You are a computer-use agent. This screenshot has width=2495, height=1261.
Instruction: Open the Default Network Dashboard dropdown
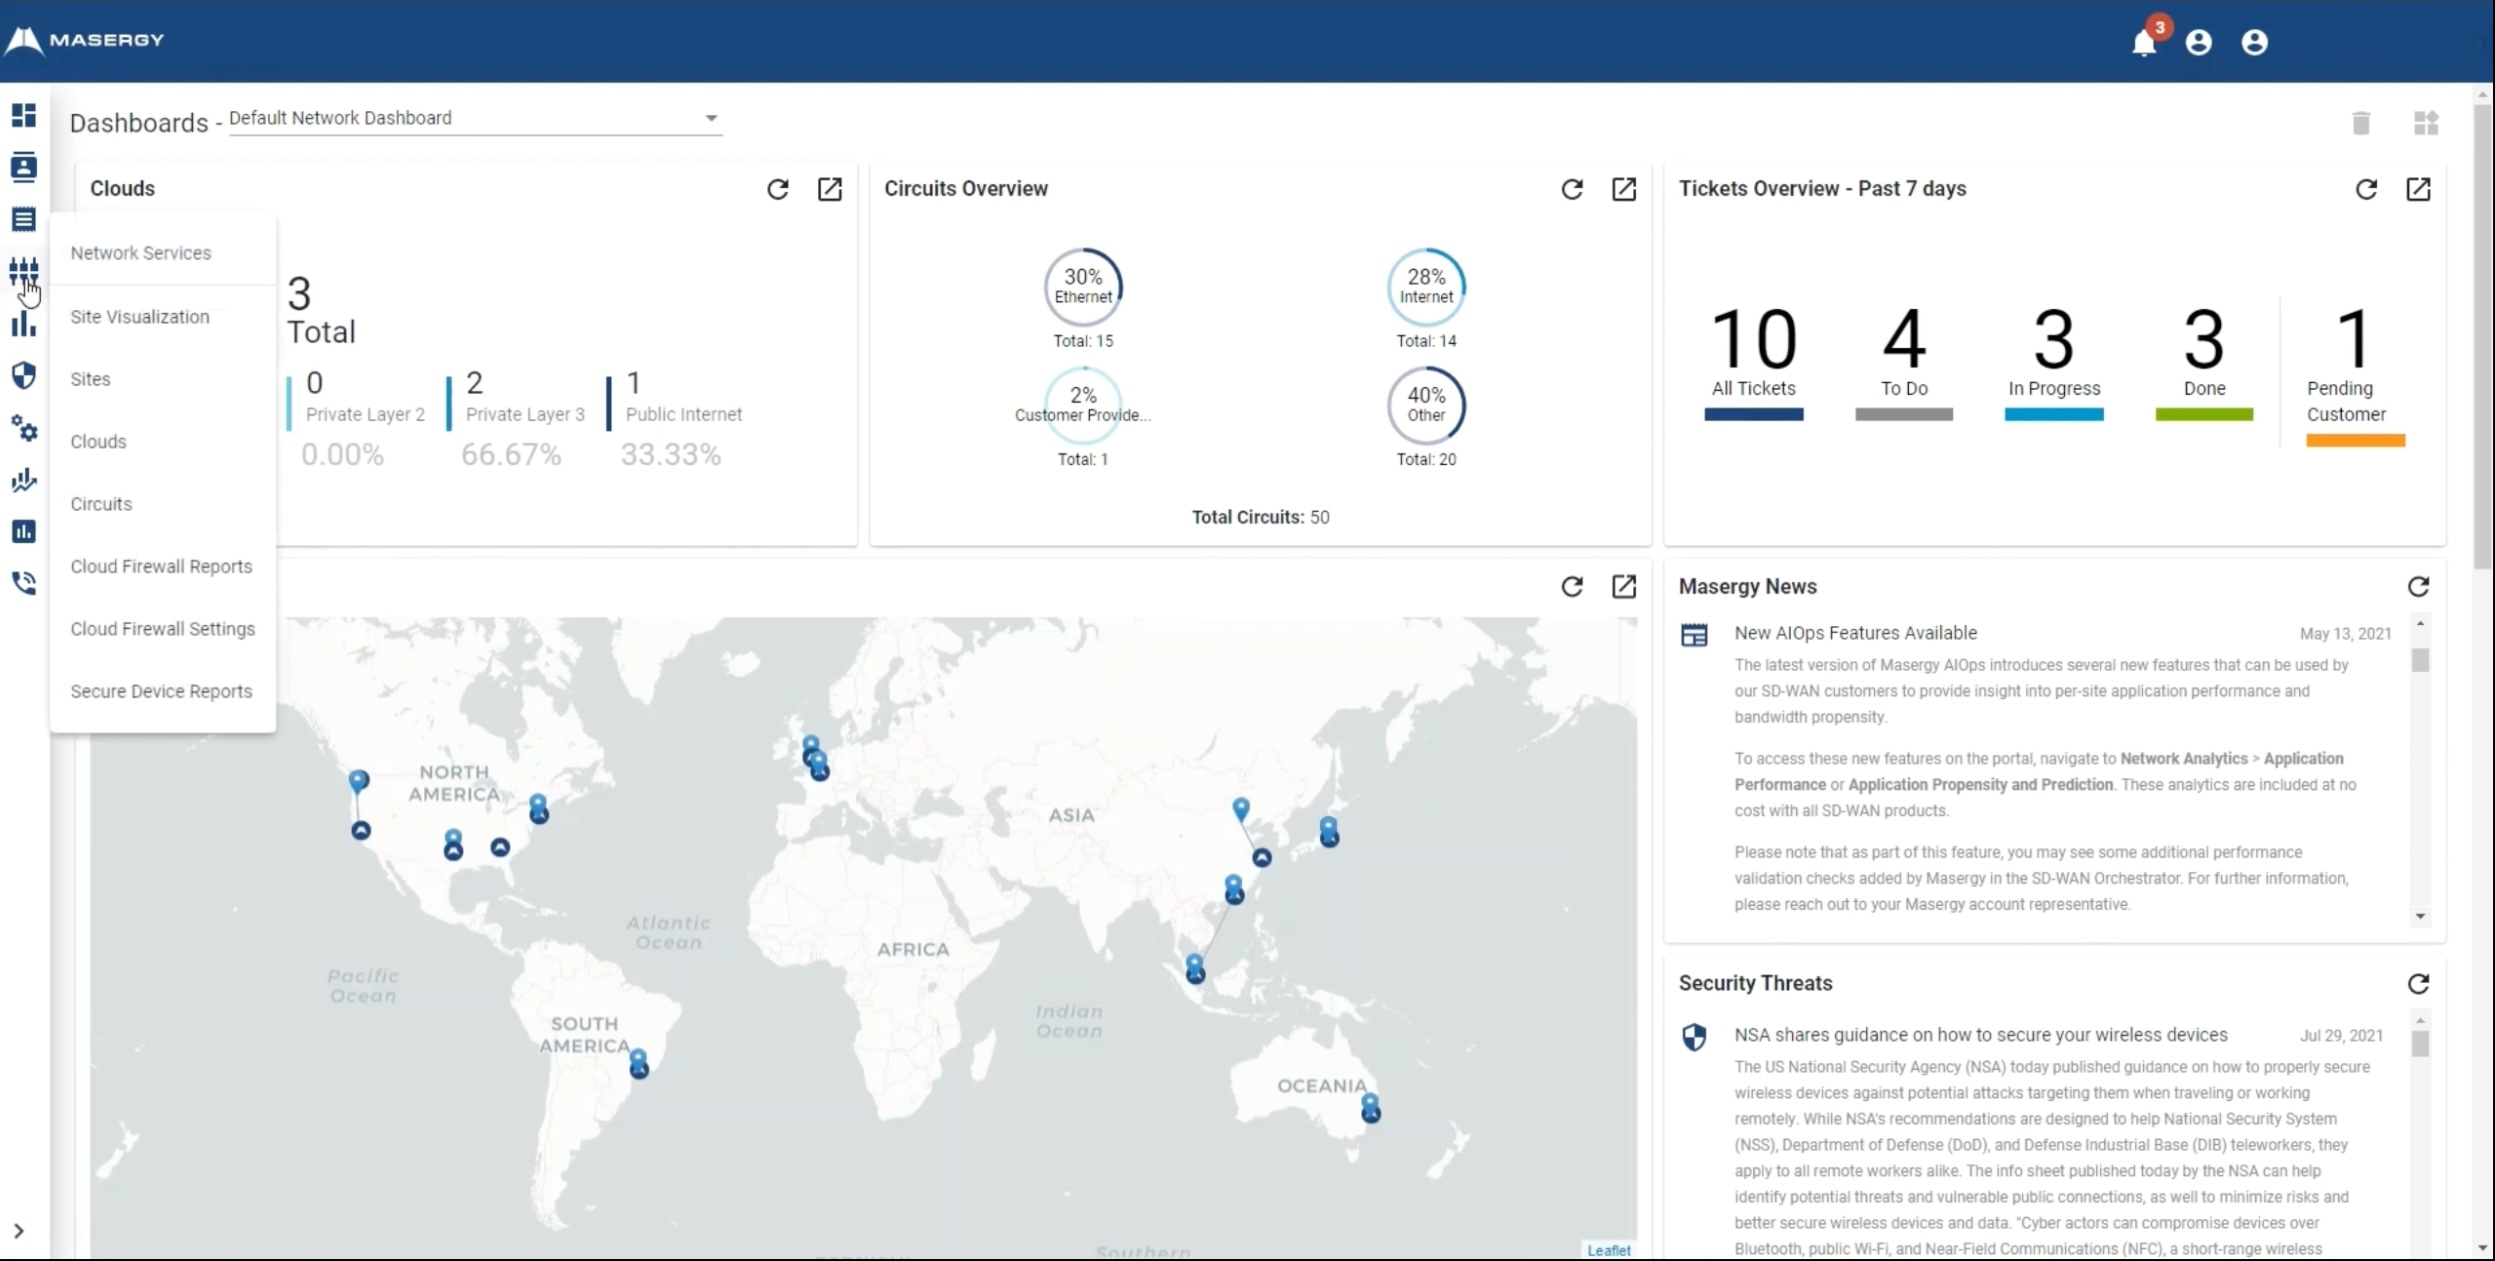[x=475, y=118]
